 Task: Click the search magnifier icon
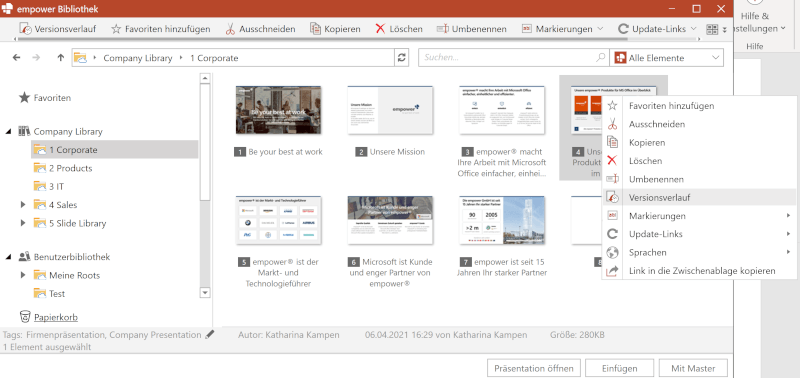(601, 58)
